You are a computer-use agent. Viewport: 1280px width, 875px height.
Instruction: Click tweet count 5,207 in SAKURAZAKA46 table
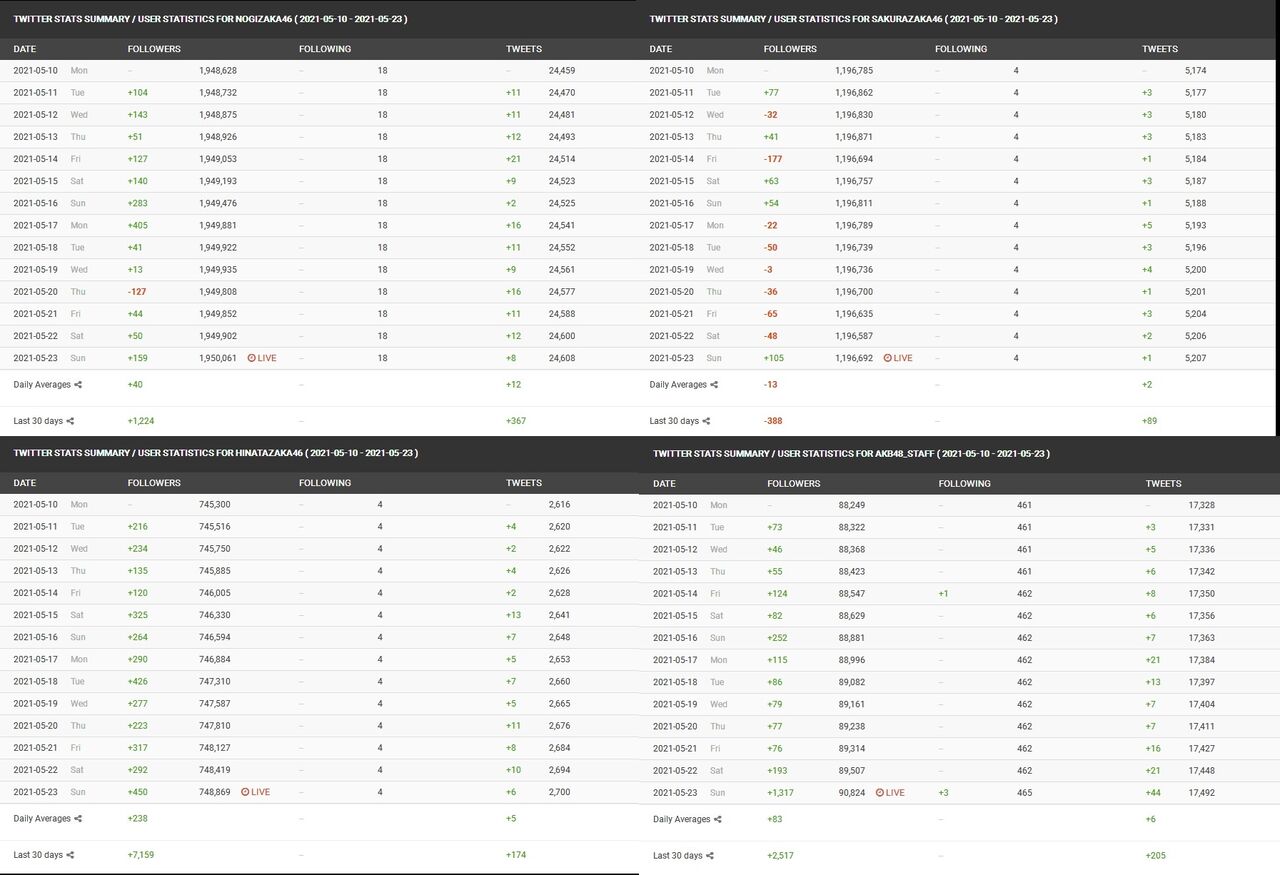pyautogui.click(x=1196, y=358)
